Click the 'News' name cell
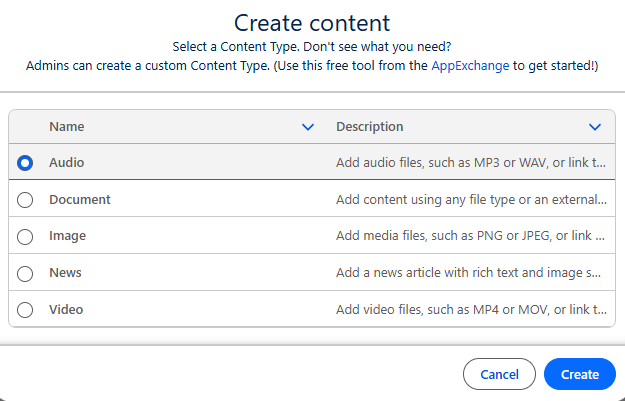 click(65, 273)
